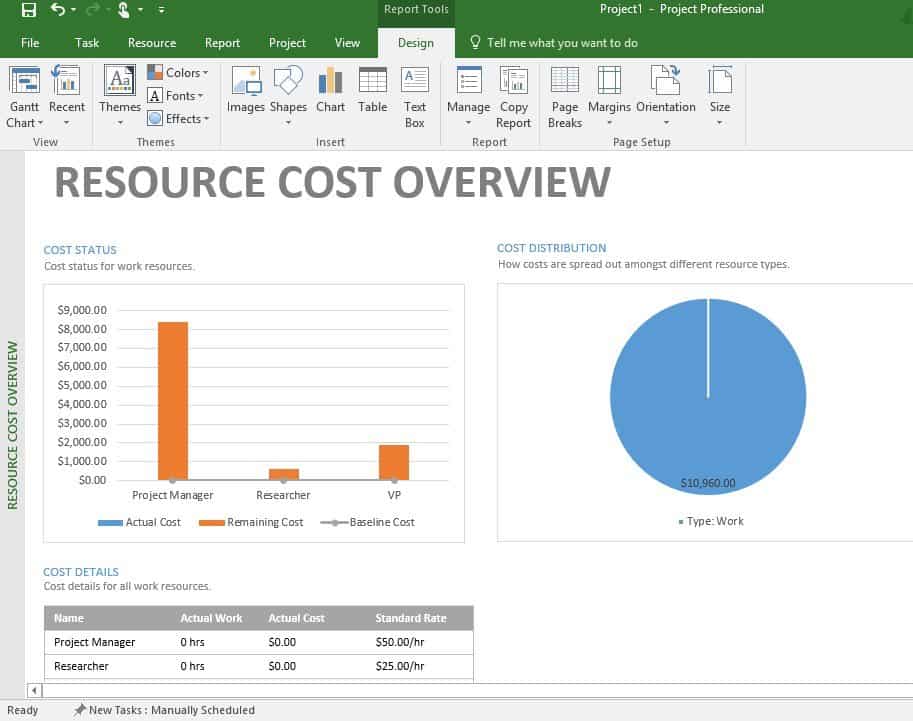Switch to the Resource ribbon tab
913x721 pixels.
[152, 43]
